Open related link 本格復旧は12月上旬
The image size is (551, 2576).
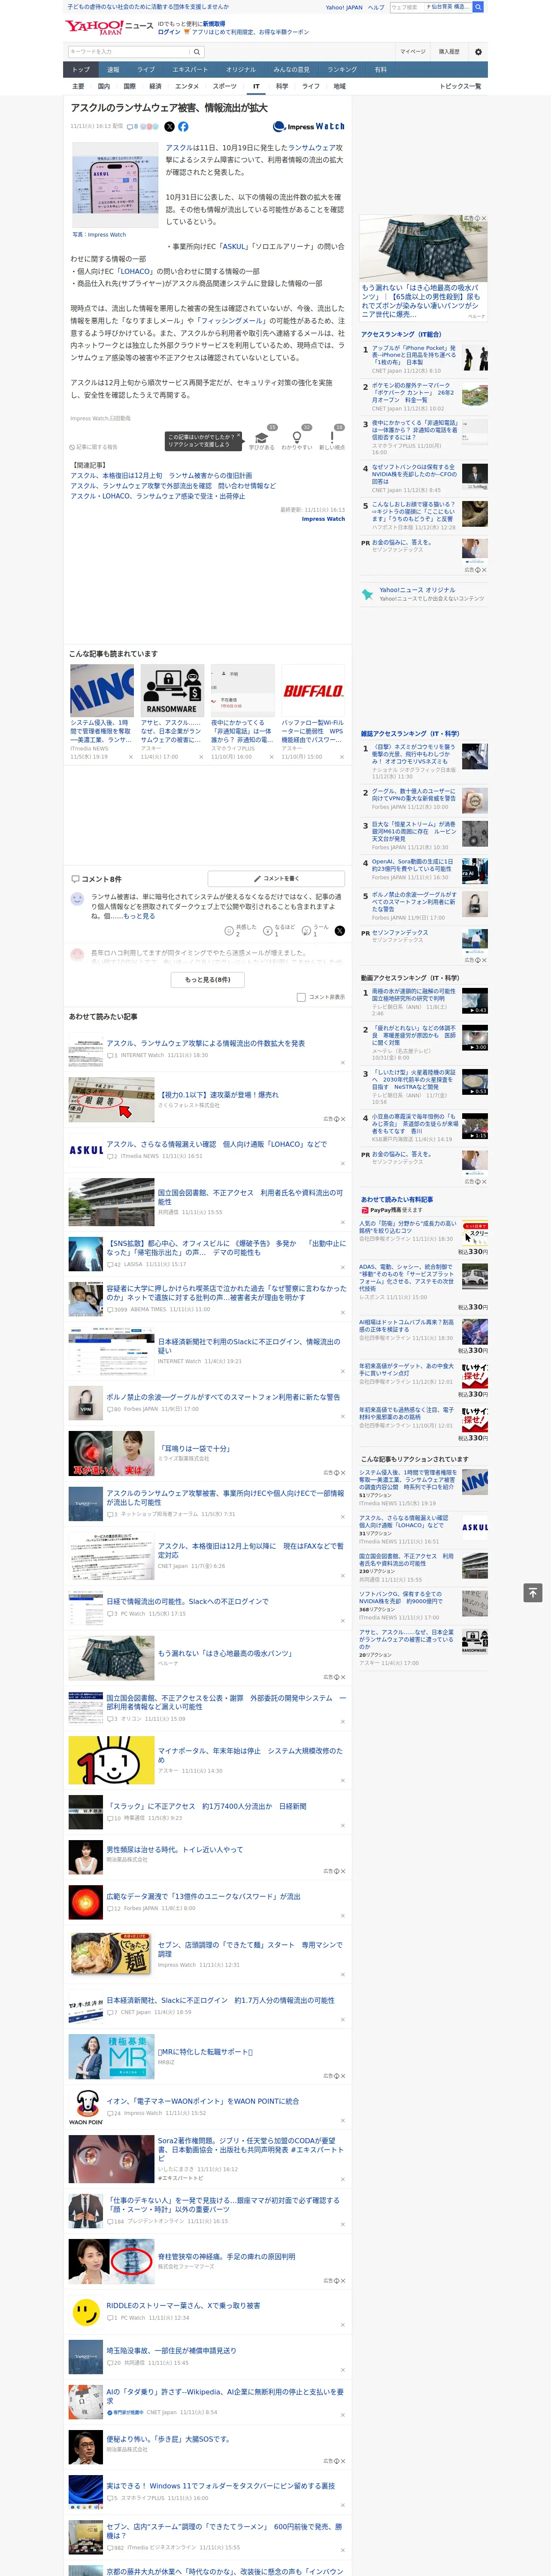click(161, 476)
